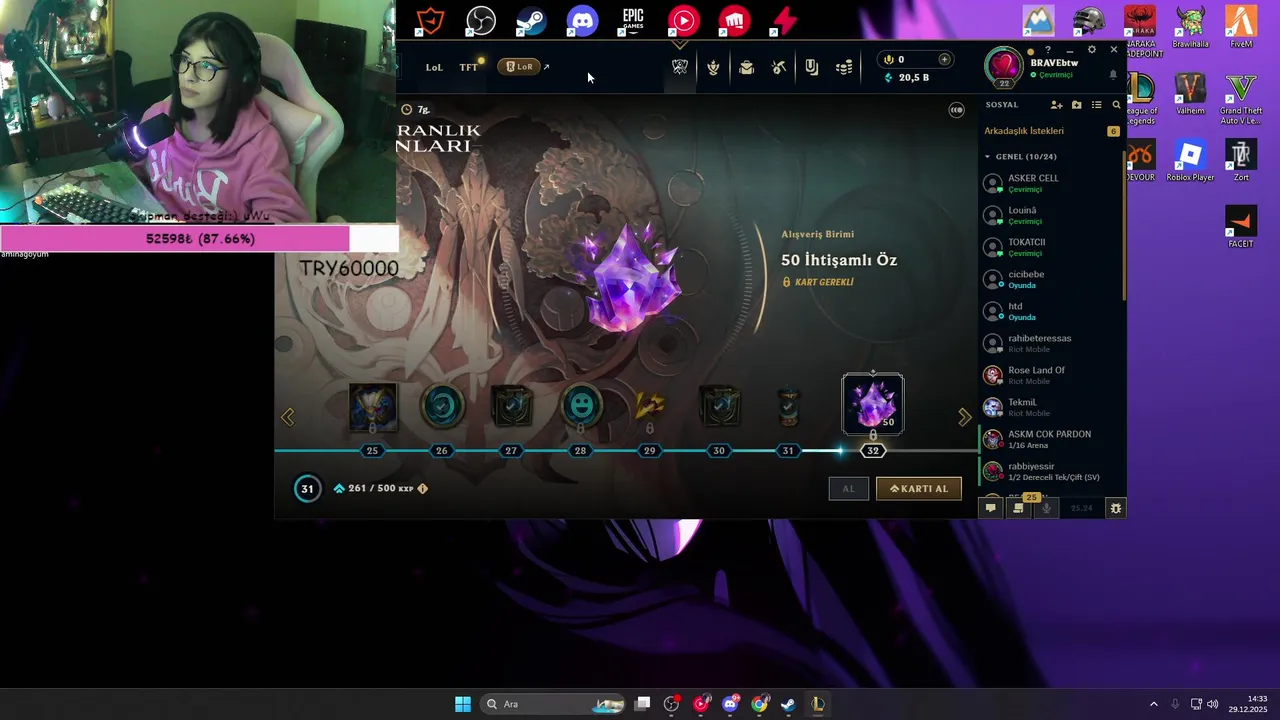Open the Store coins icon

[x=845, y=67]
